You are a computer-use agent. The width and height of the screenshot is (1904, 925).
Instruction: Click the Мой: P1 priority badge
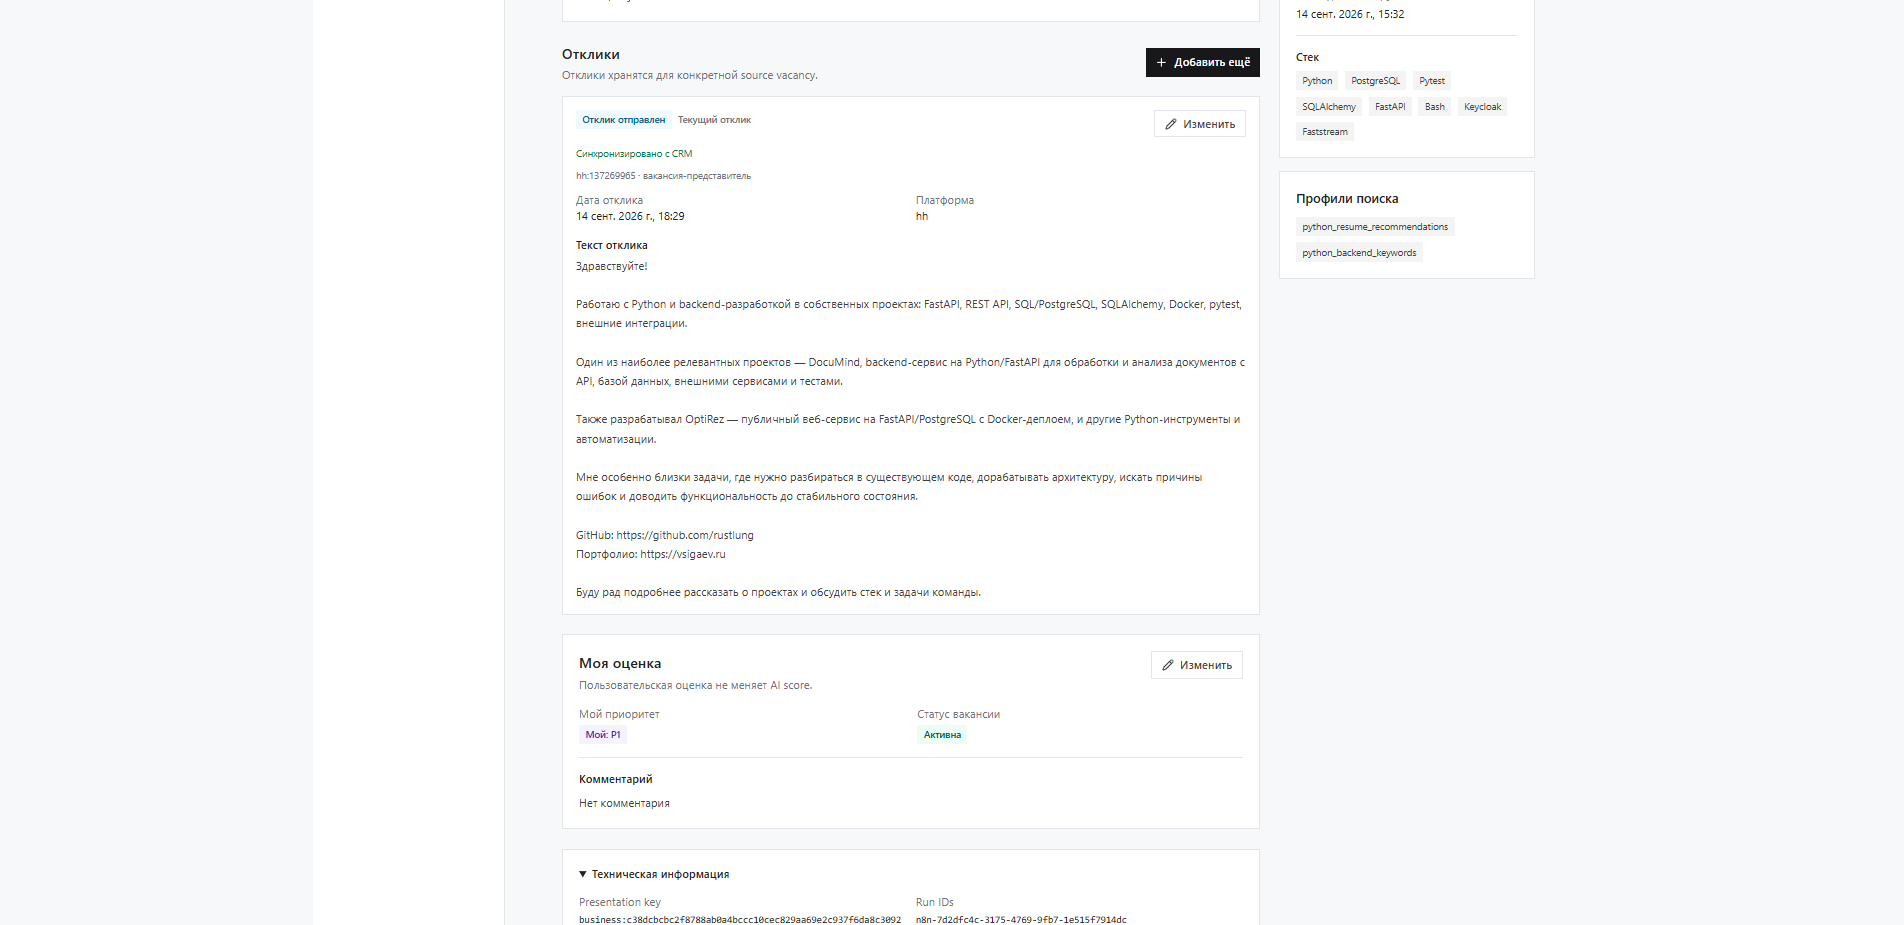(x=603, y=735)
